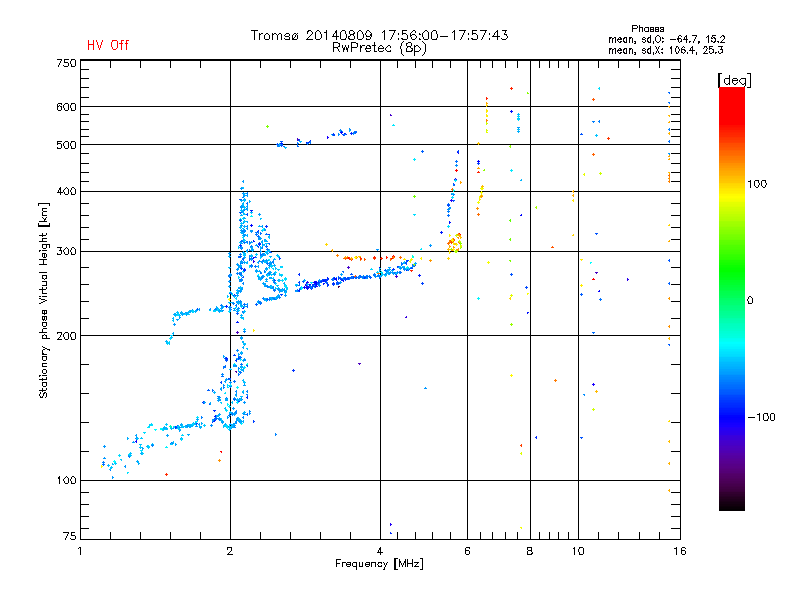Click the colorbar tick label '0'
800x600 pixels.
tap(750, 301)
